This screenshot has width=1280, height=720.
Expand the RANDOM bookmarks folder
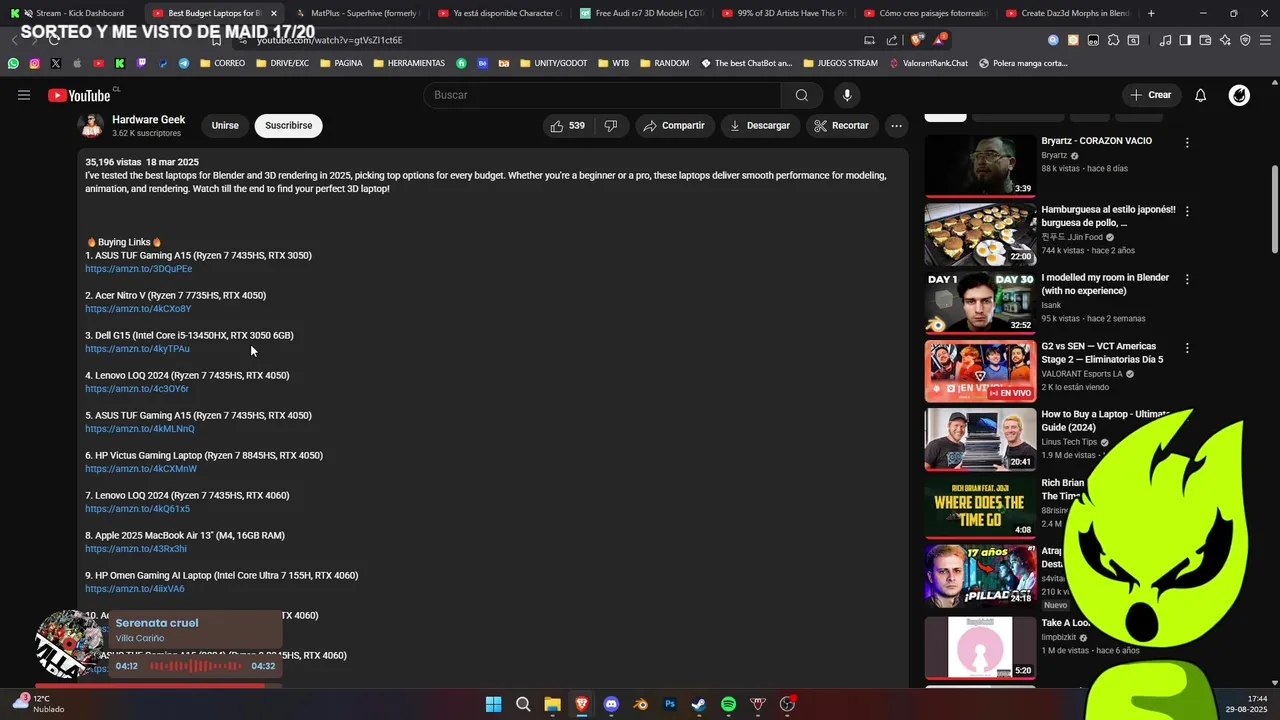[x=664, y=63]
